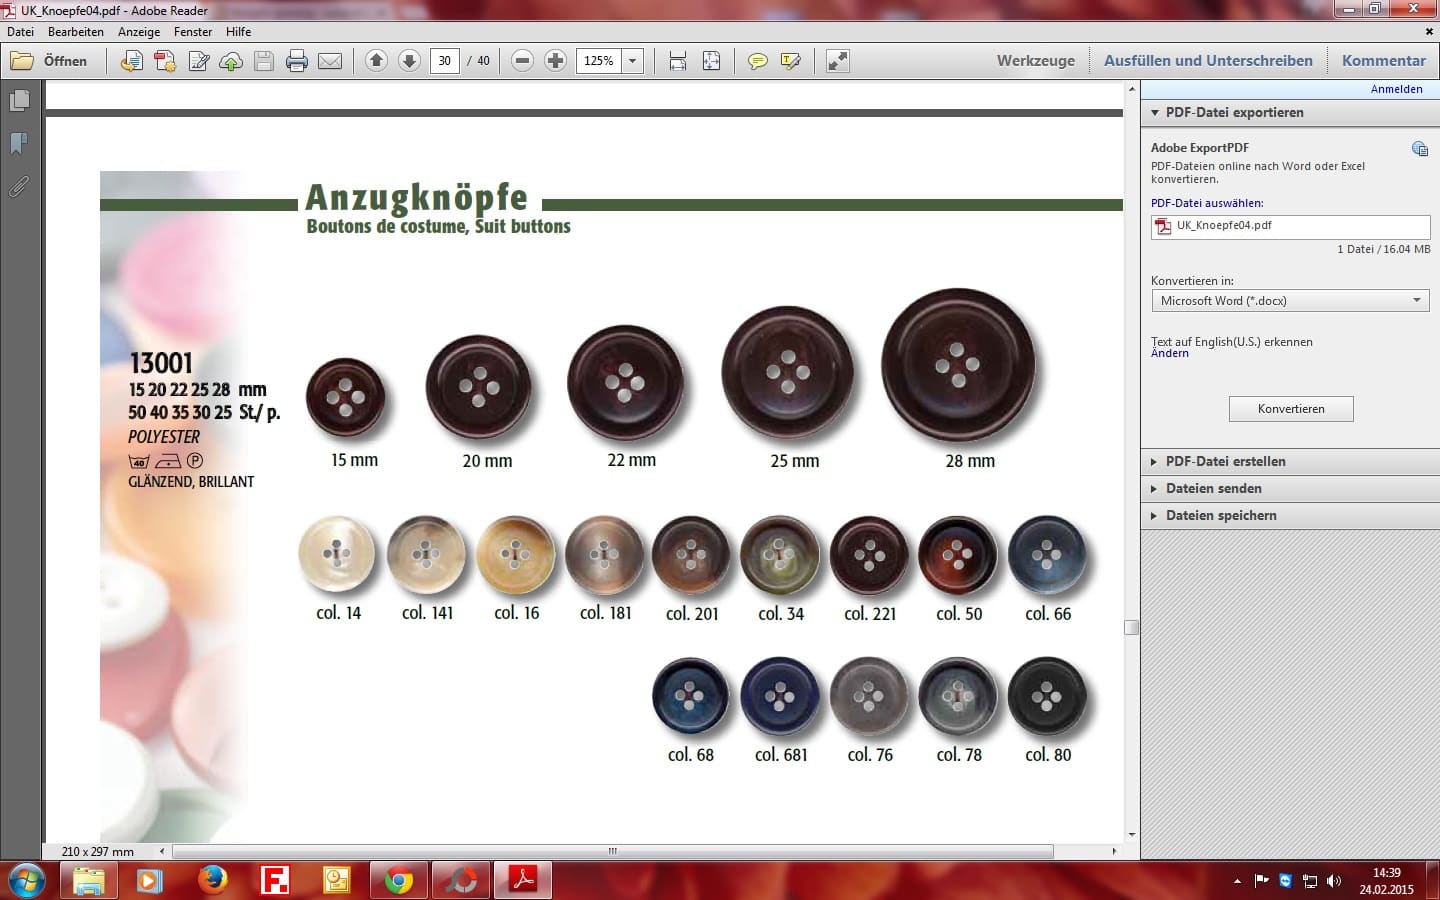The image size is (1440, 900).
Task: Click the vertical scrollbar thumb
Action: coord(1132,627)
